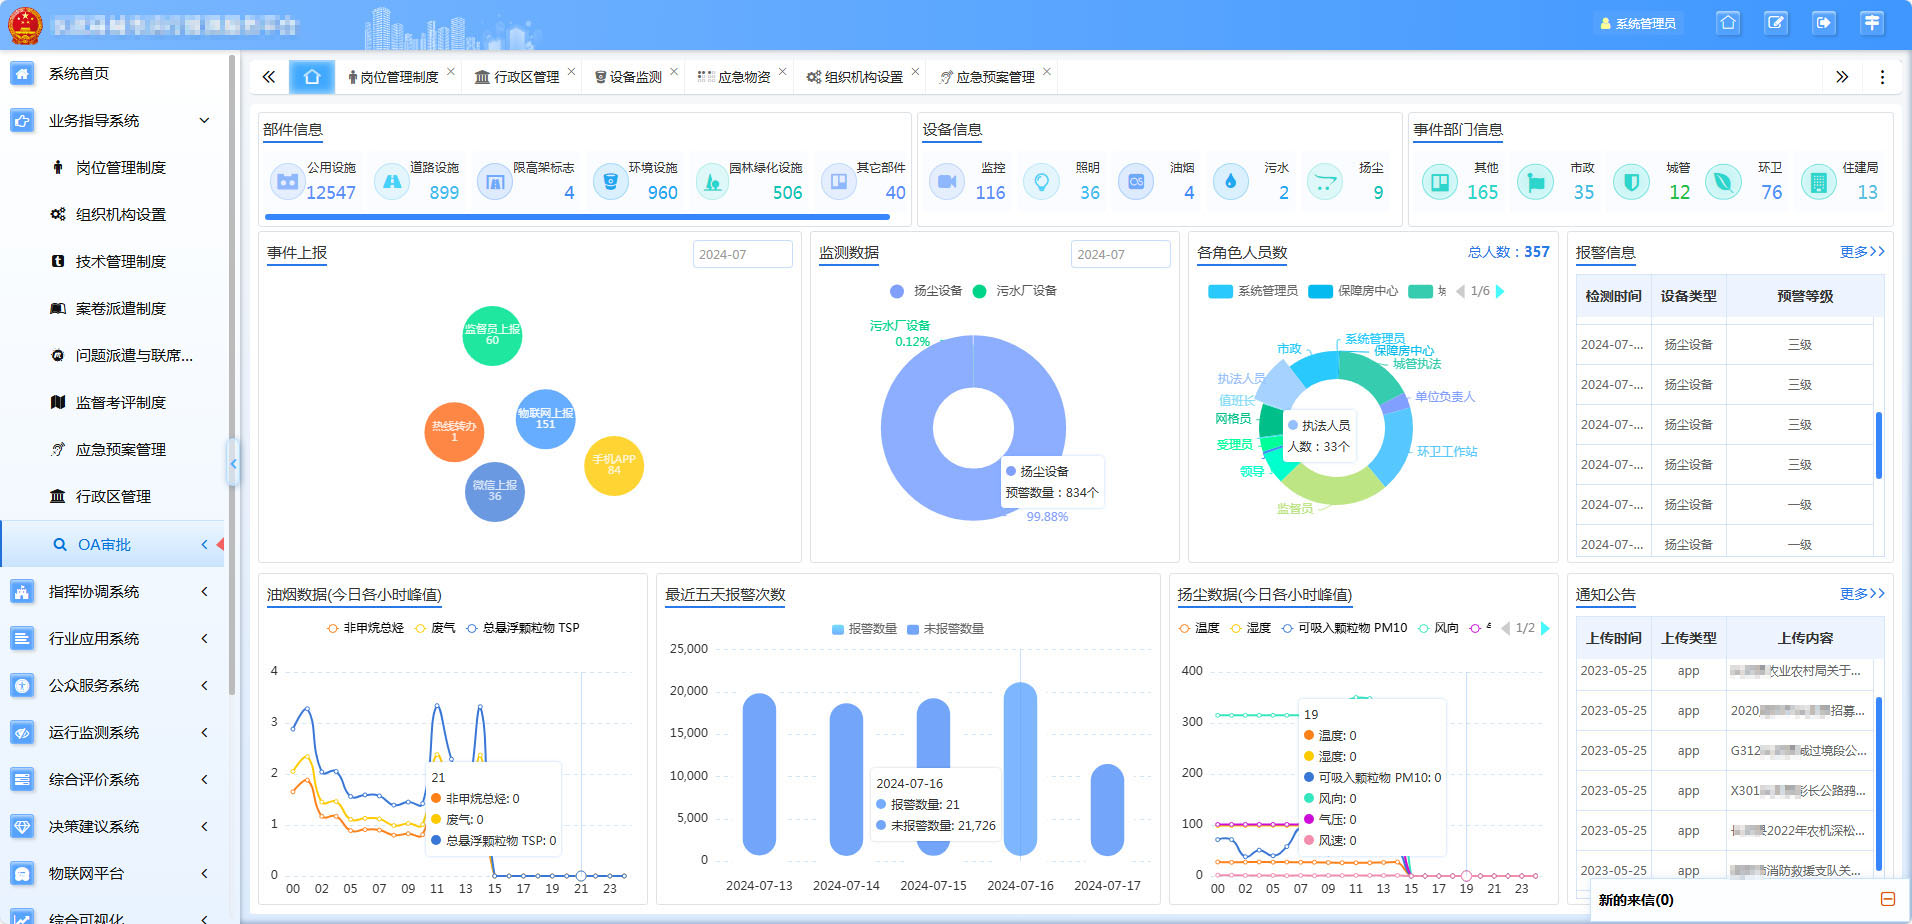Click the double-left arrow tab scroll icon
Viewport: 1912px width, 924px height.
(x=268, y=77)
